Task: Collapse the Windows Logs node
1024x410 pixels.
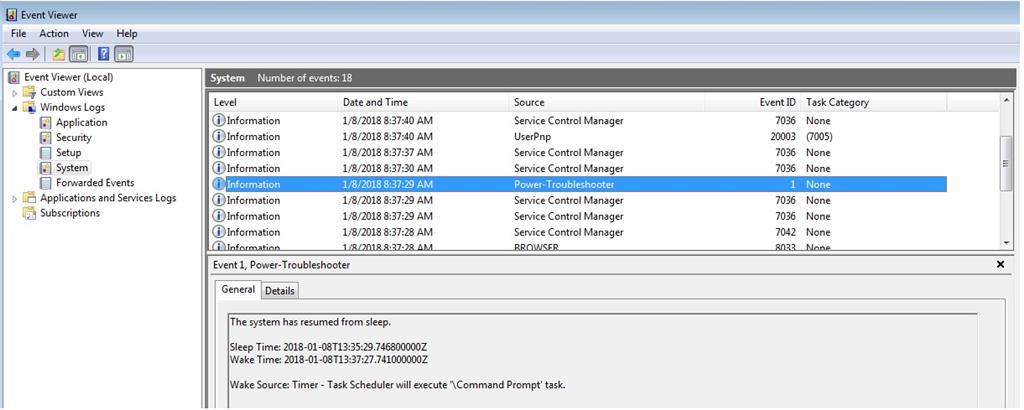Action: 14,108
